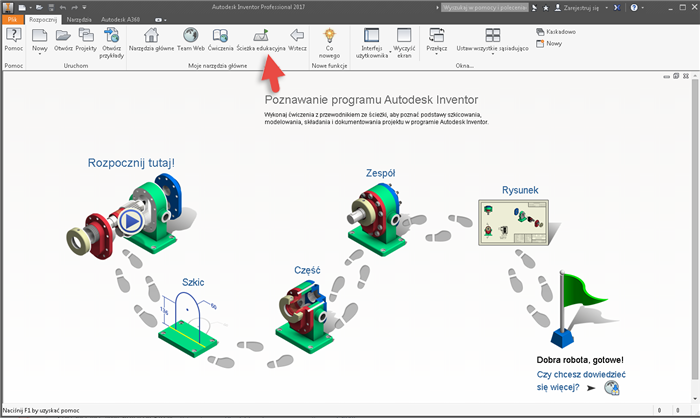Open the Część part tutorial thumbnail
Viewport: 700px width, 418px height.
coord(303,316)
